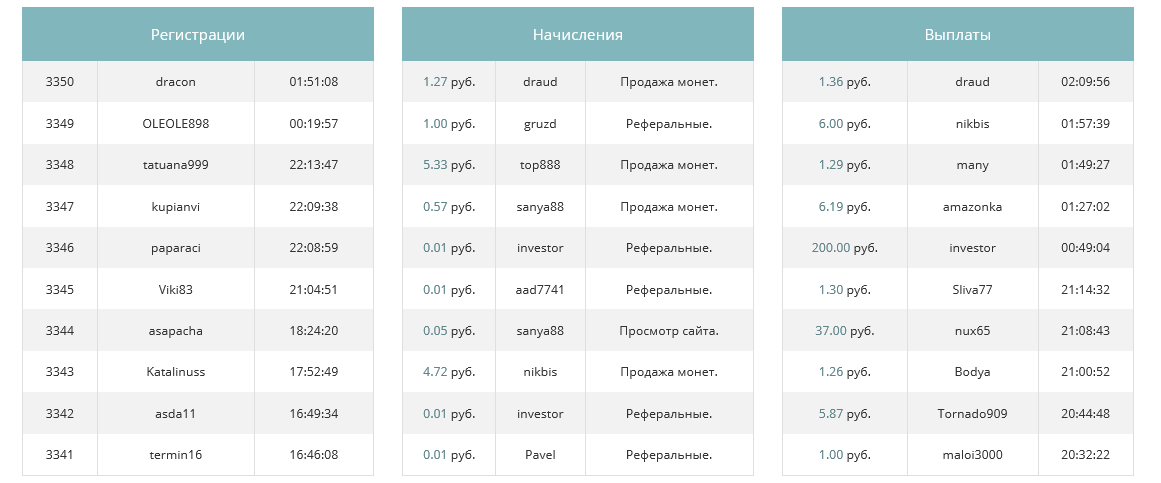Select Katalinuss in registrations list
This screenshot has width=1161, height=483.
tap(175, 372)
